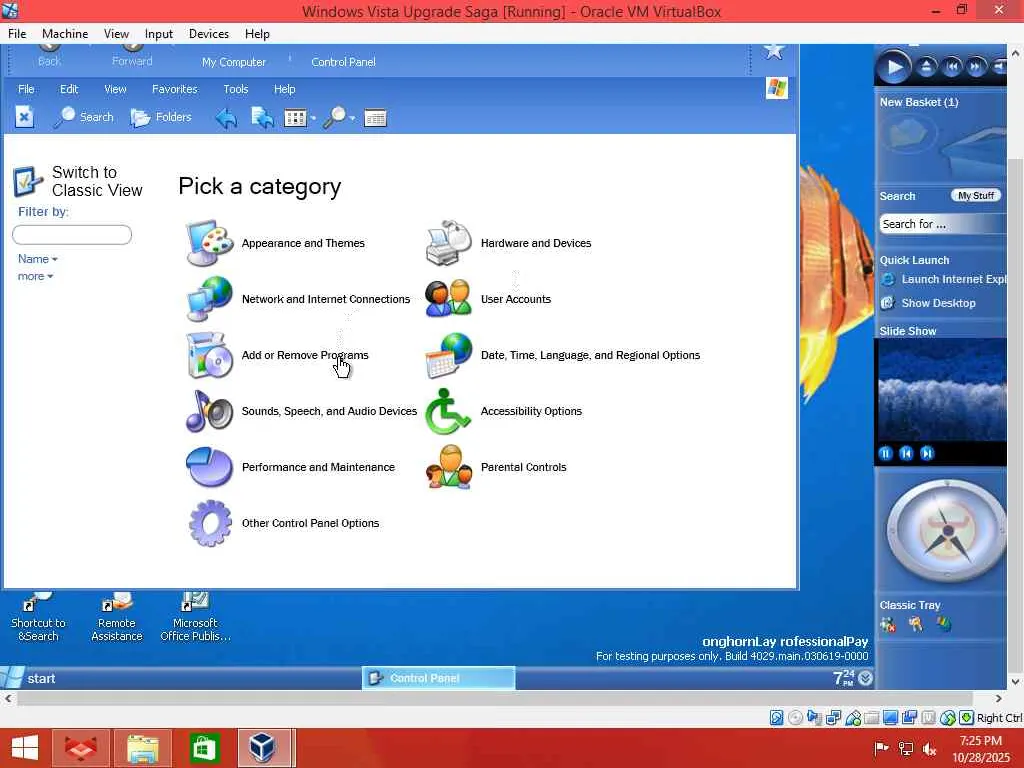Go to previous Slide Show image
1024x768 pixels.
[x=906, y=453]
